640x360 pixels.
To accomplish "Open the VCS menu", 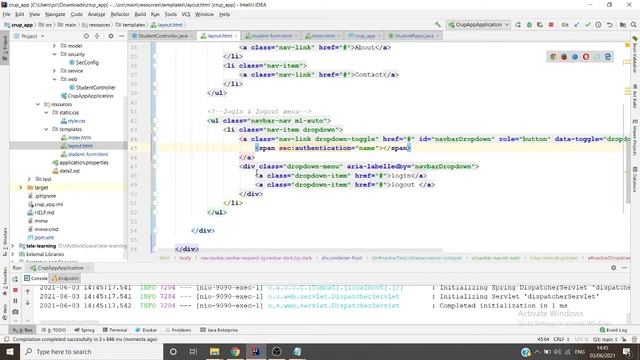I will click(x=186, y=14).
